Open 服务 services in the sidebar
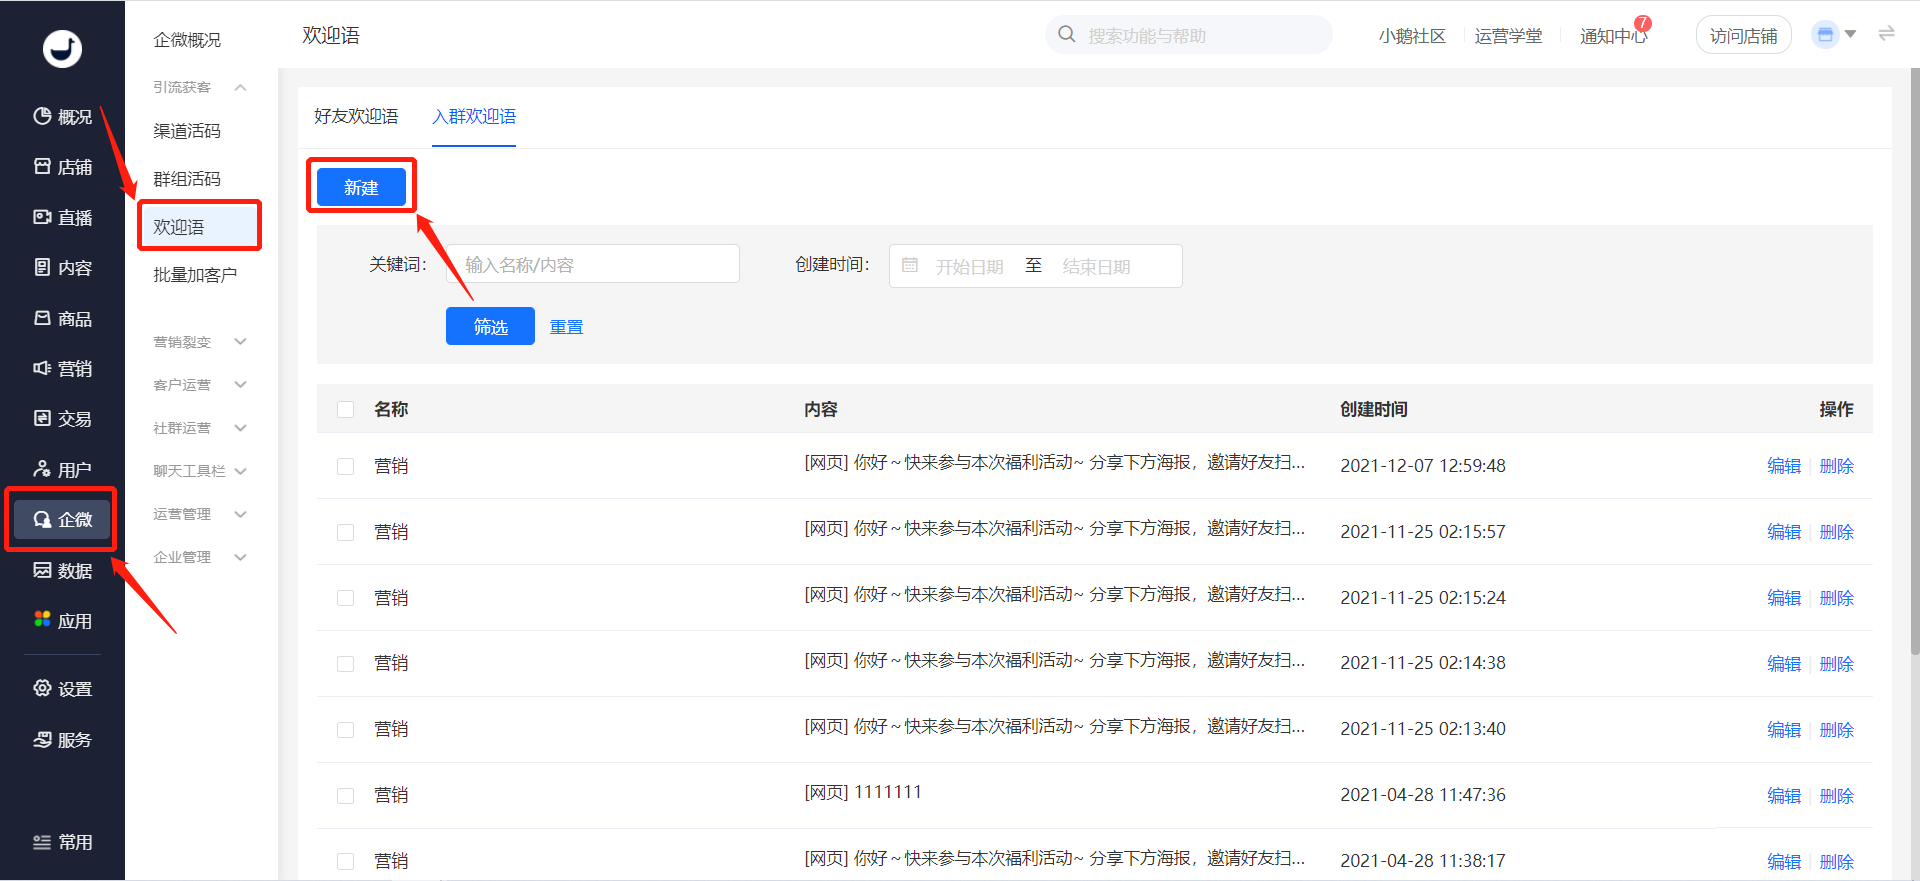The image size is (1920, 881). pyautogui.click(x=62, y=740)
